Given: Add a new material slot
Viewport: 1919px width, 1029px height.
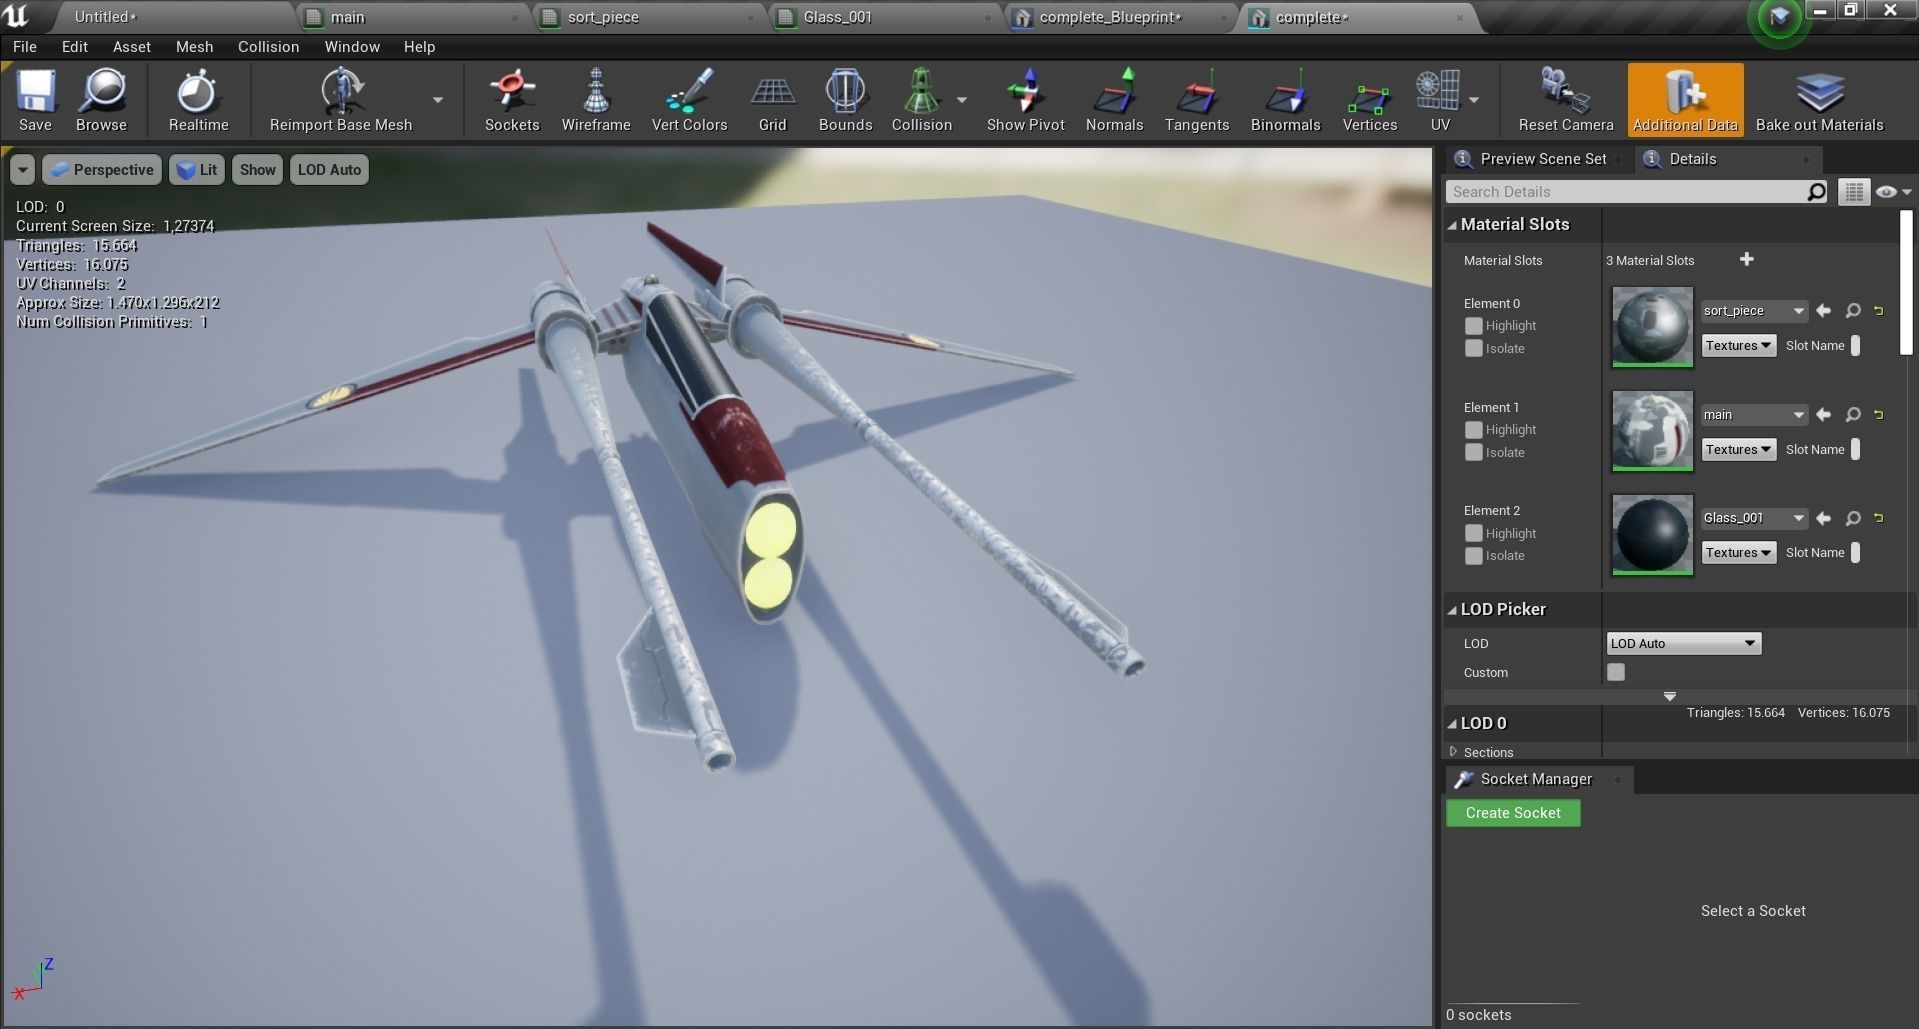Looking at the screenshot, I should 1746,260.
